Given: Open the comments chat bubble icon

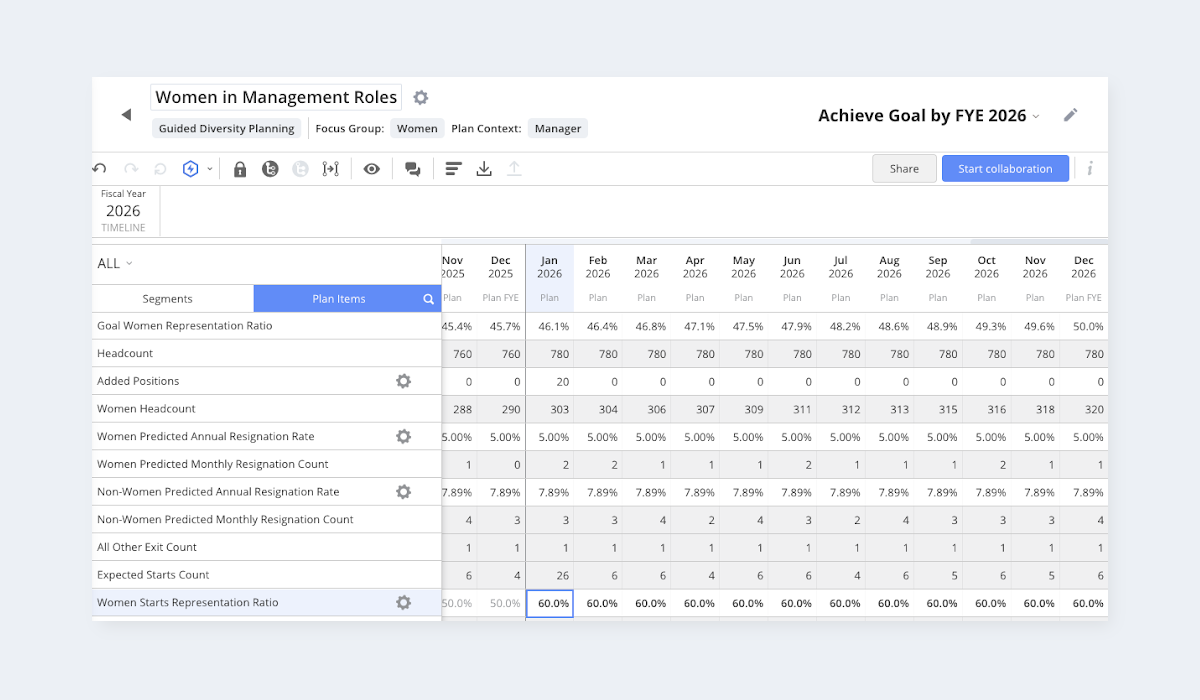Looking at the screenshot, I should point(412,169).
